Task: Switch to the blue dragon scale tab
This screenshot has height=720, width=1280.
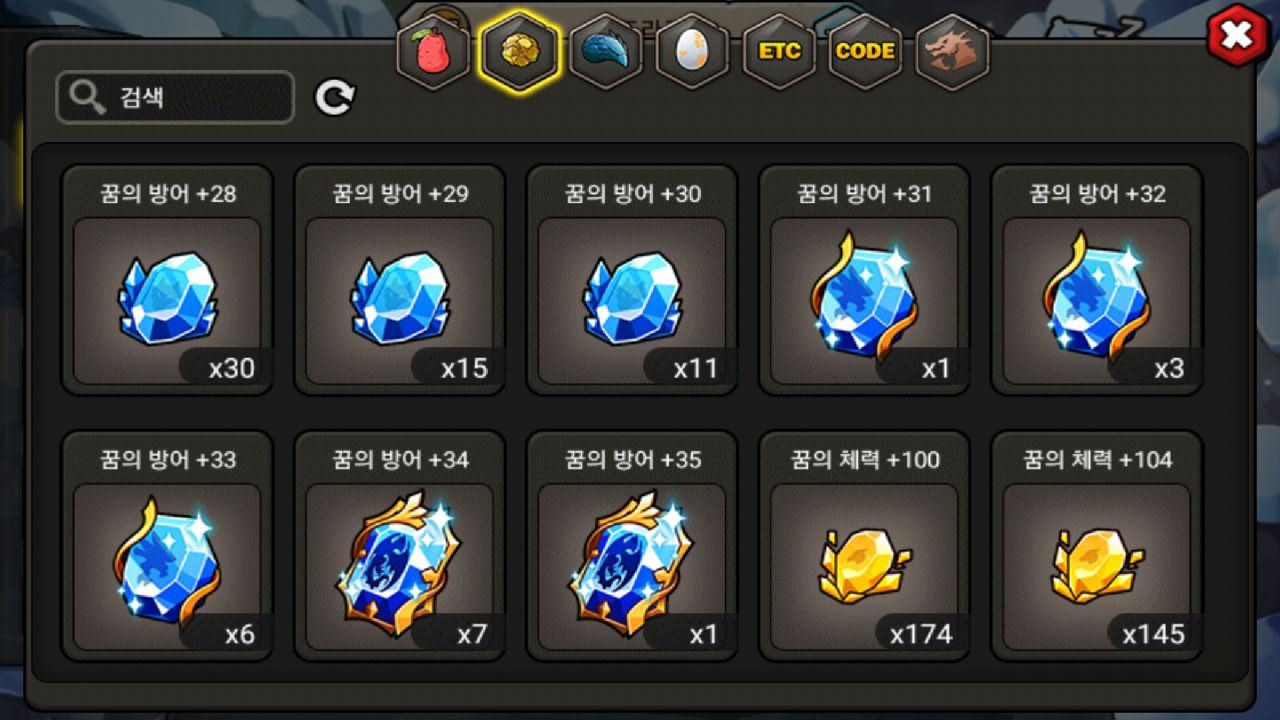Action: (x=605, y=51)
